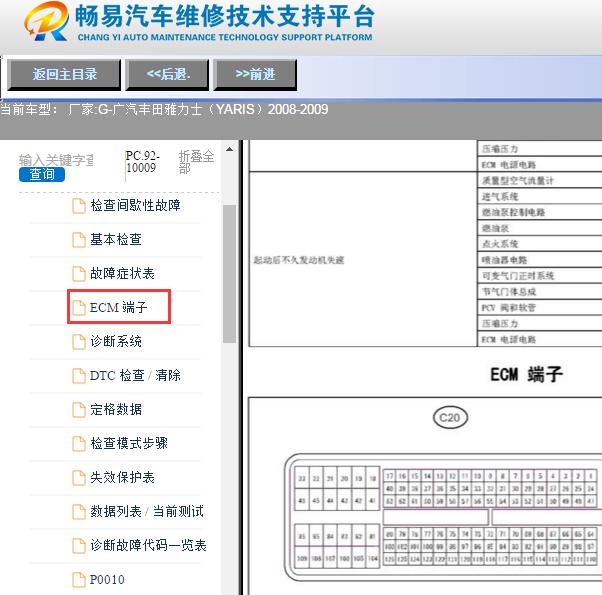Click 折叠全部 to collapse all
The image size is (602, 595).
196,162
